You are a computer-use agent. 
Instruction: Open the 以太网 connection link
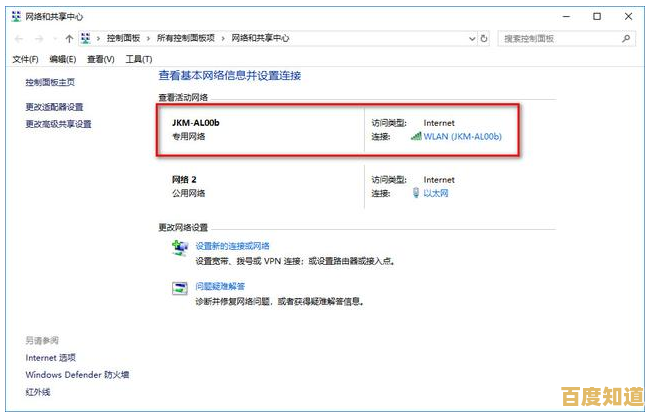click(436, 193)
